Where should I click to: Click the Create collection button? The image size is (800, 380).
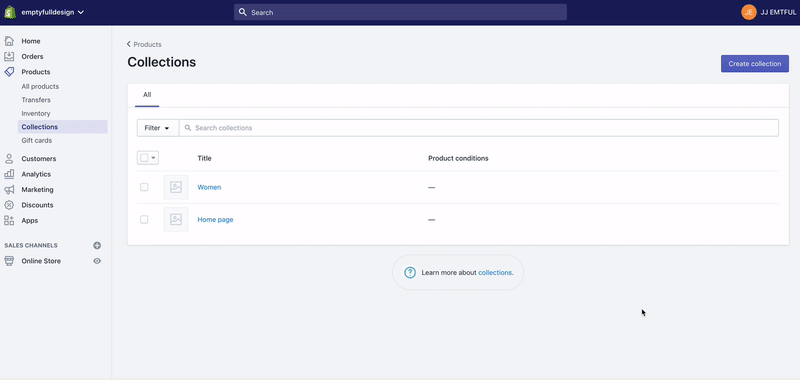coord(755,64)
